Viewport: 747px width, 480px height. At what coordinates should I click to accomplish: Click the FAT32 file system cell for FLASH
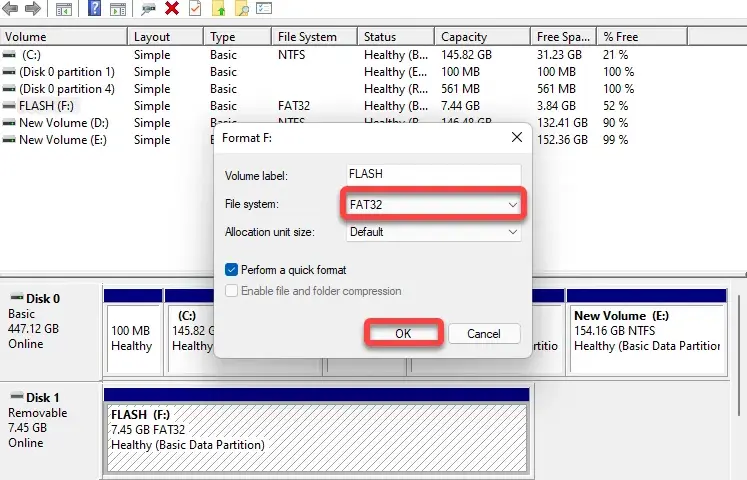pos(294,106)
